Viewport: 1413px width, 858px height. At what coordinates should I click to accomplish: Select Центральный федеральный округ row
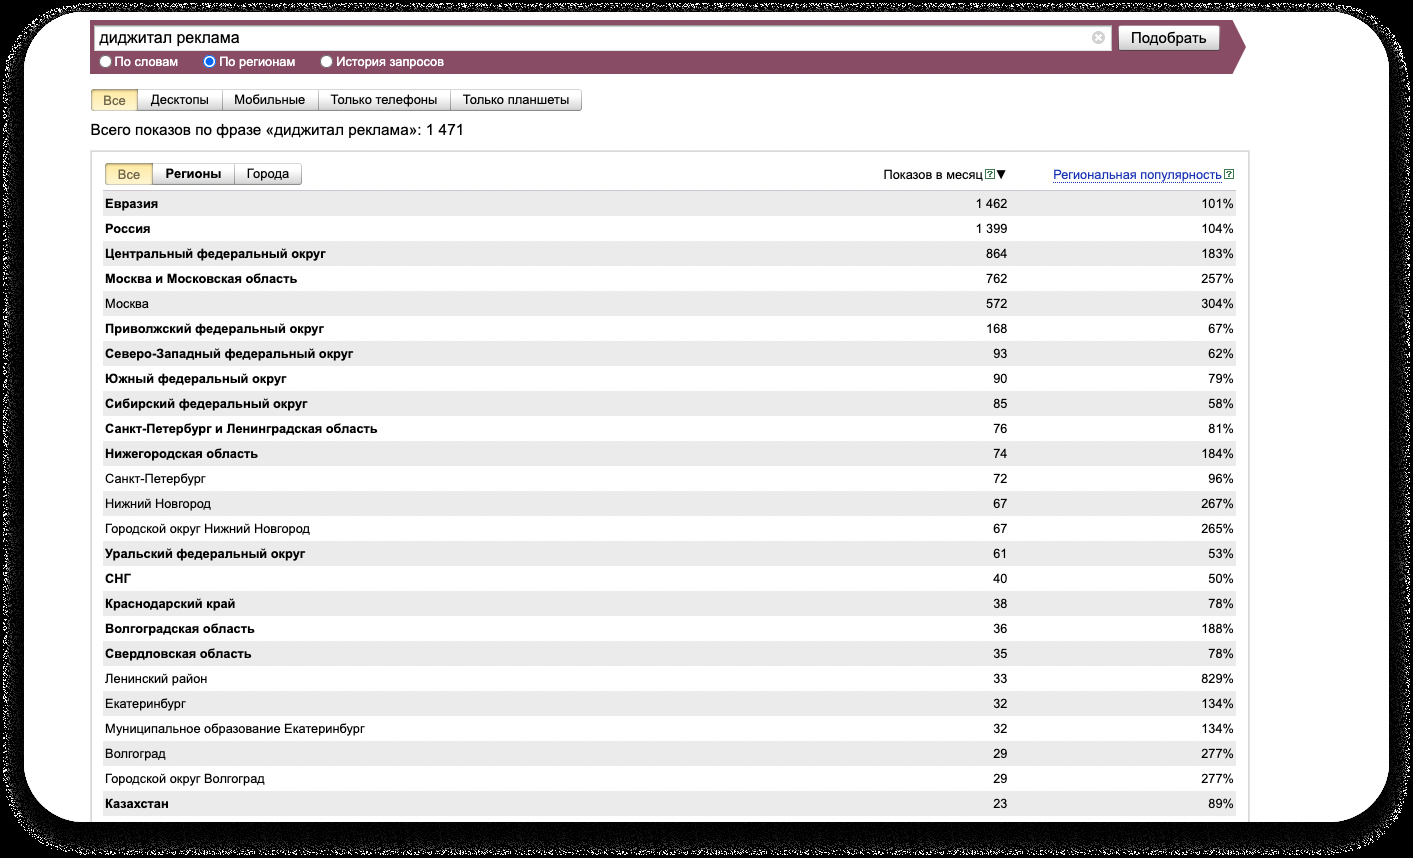point(670,254)
